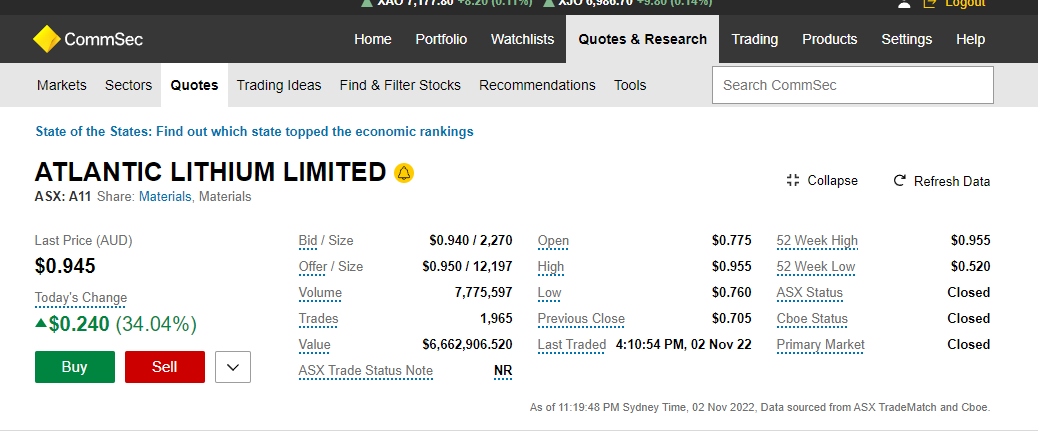Click the Offer / Size label
Viewport: 1038px width, 437px height.
click(x=331, y=267)
